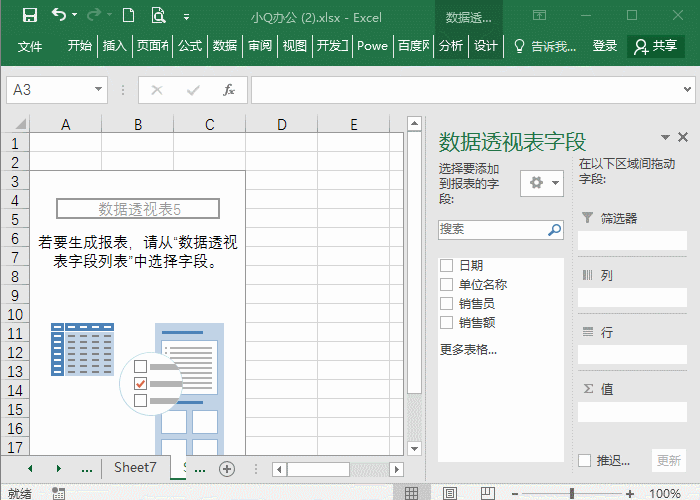Open the Customize Quick Access Toolbar arrow

tap(187, 17)
